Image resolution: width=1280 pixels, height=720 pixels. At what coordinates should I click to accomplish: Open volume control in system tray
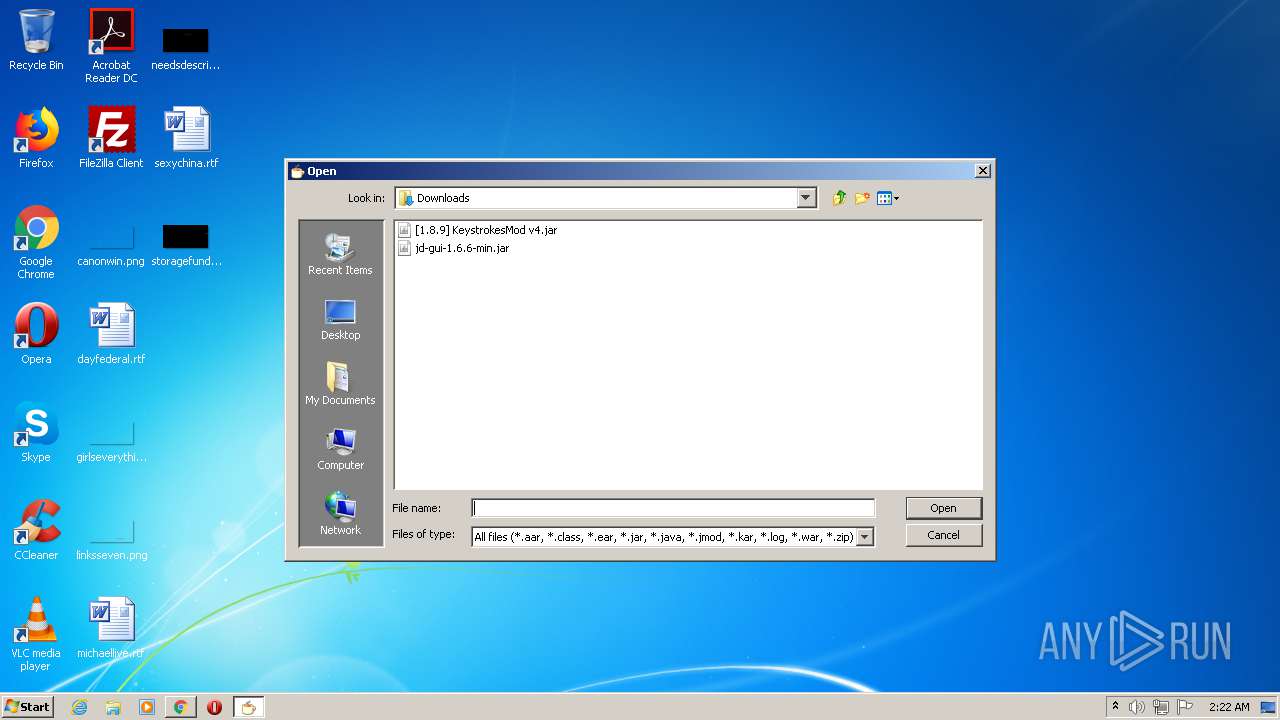pos(1137,707)
